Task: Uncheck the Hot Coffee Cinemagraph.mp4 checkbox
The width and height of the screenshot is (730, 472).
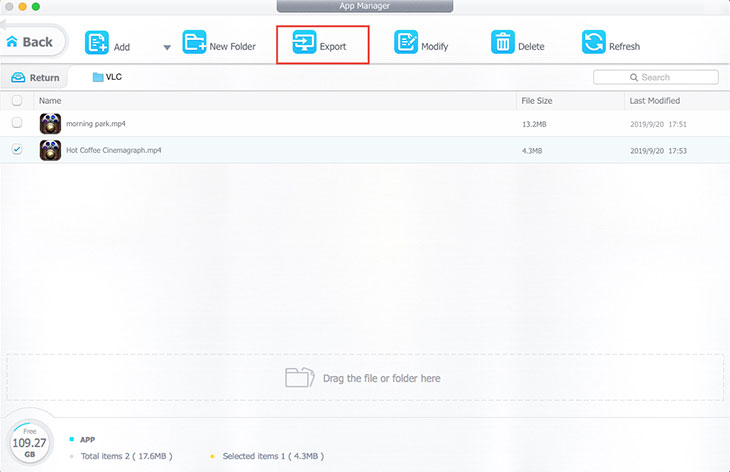Action: [x=16, y=150]
